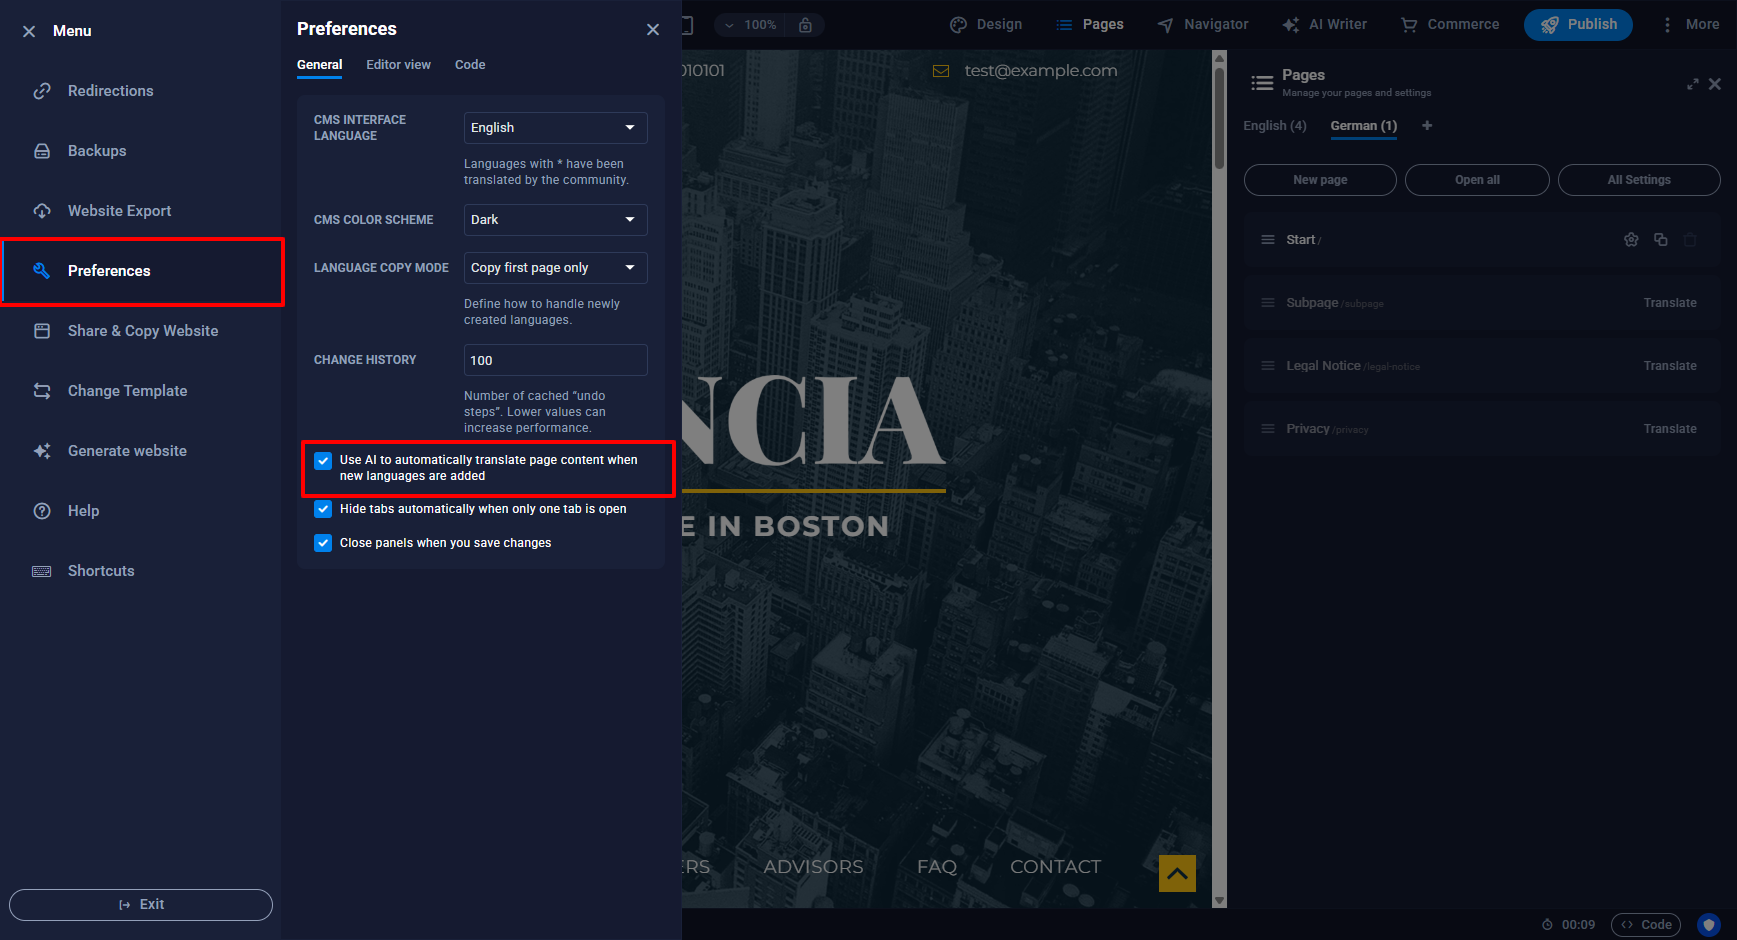This screenshot has height=940, width=1737.
Task: Expand the Language Copy Mode dropdown
Action: [x=555, y=268]
